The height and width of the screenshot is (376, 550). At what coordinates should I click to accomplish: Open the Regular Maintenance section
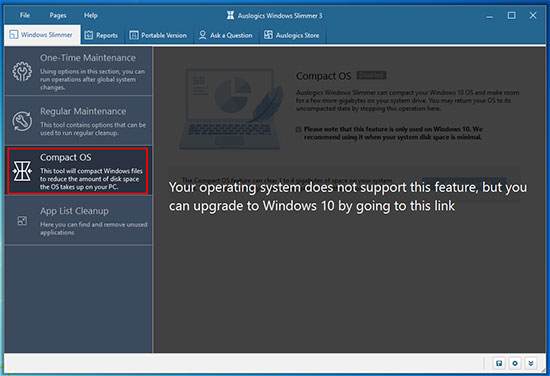(x=79, y=121)
